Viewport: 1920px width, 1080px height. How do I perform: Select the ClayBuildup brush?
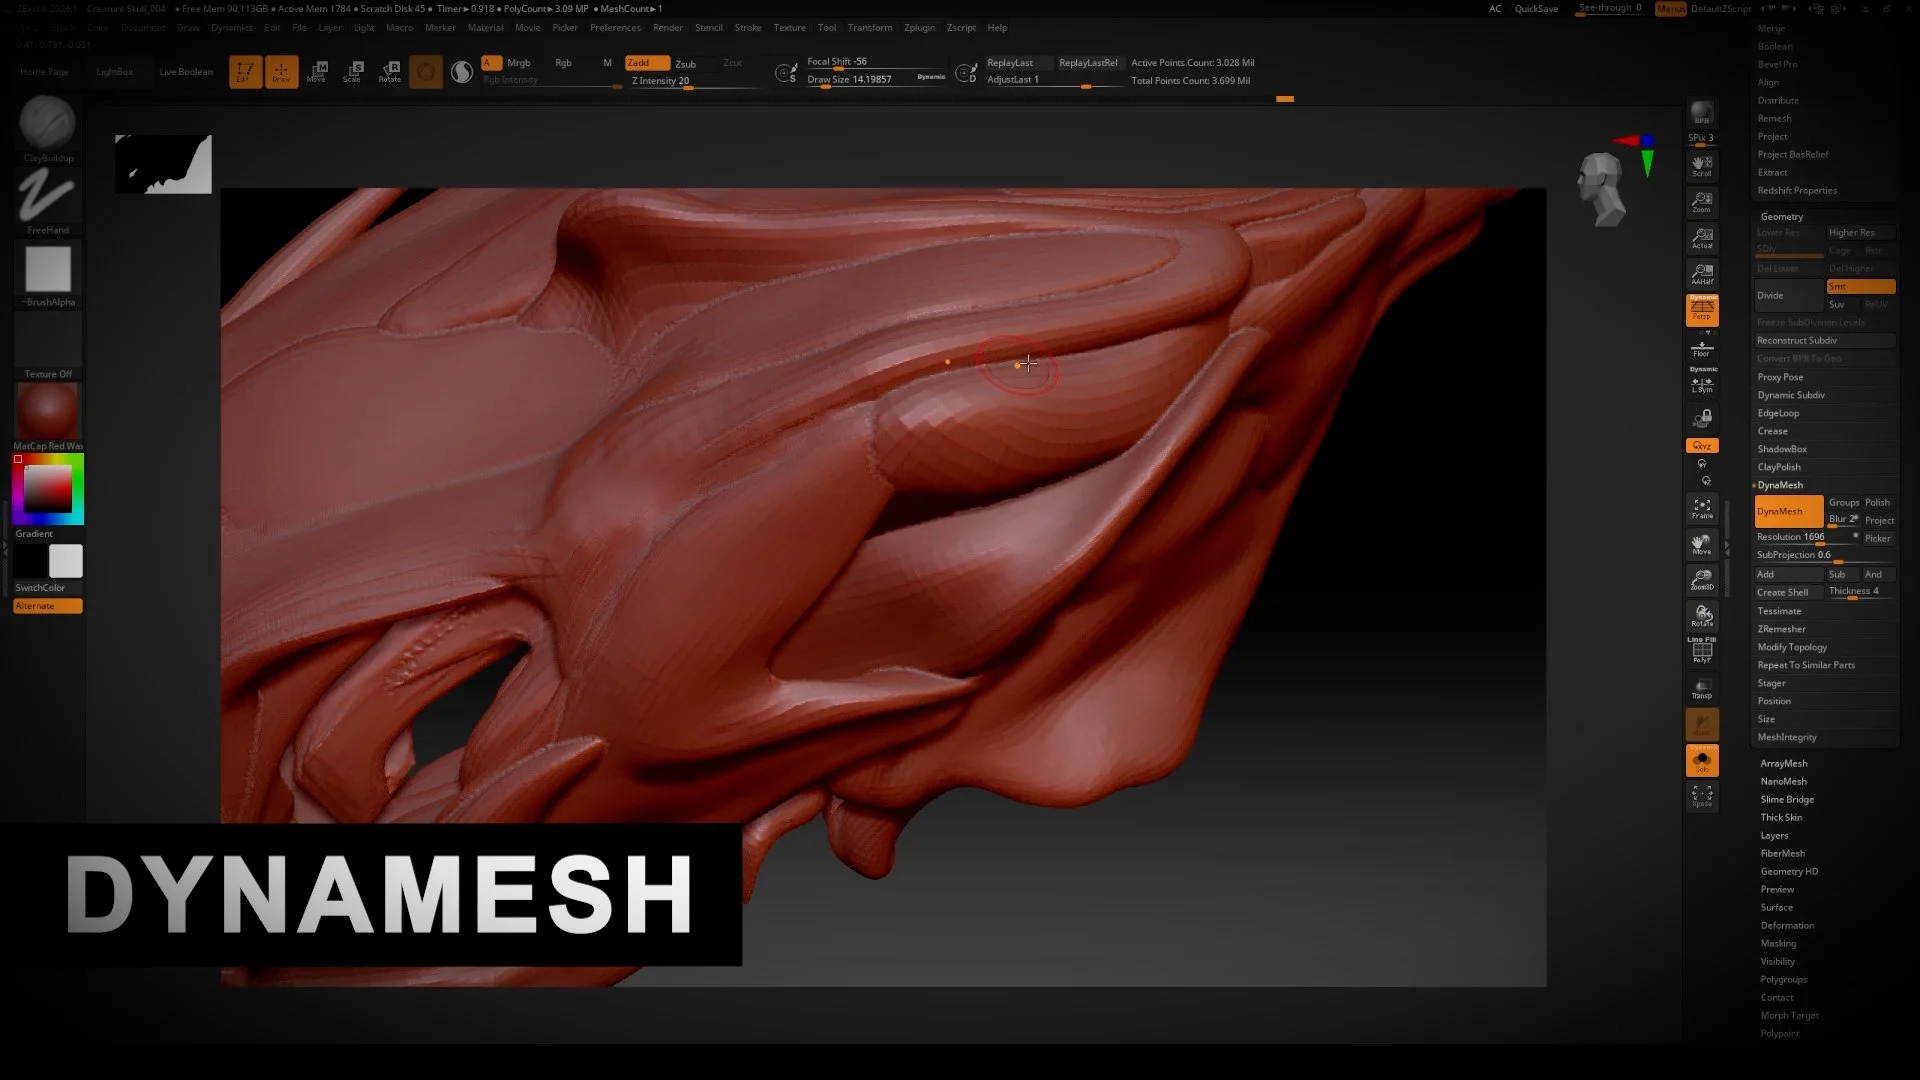click(46, 125)
